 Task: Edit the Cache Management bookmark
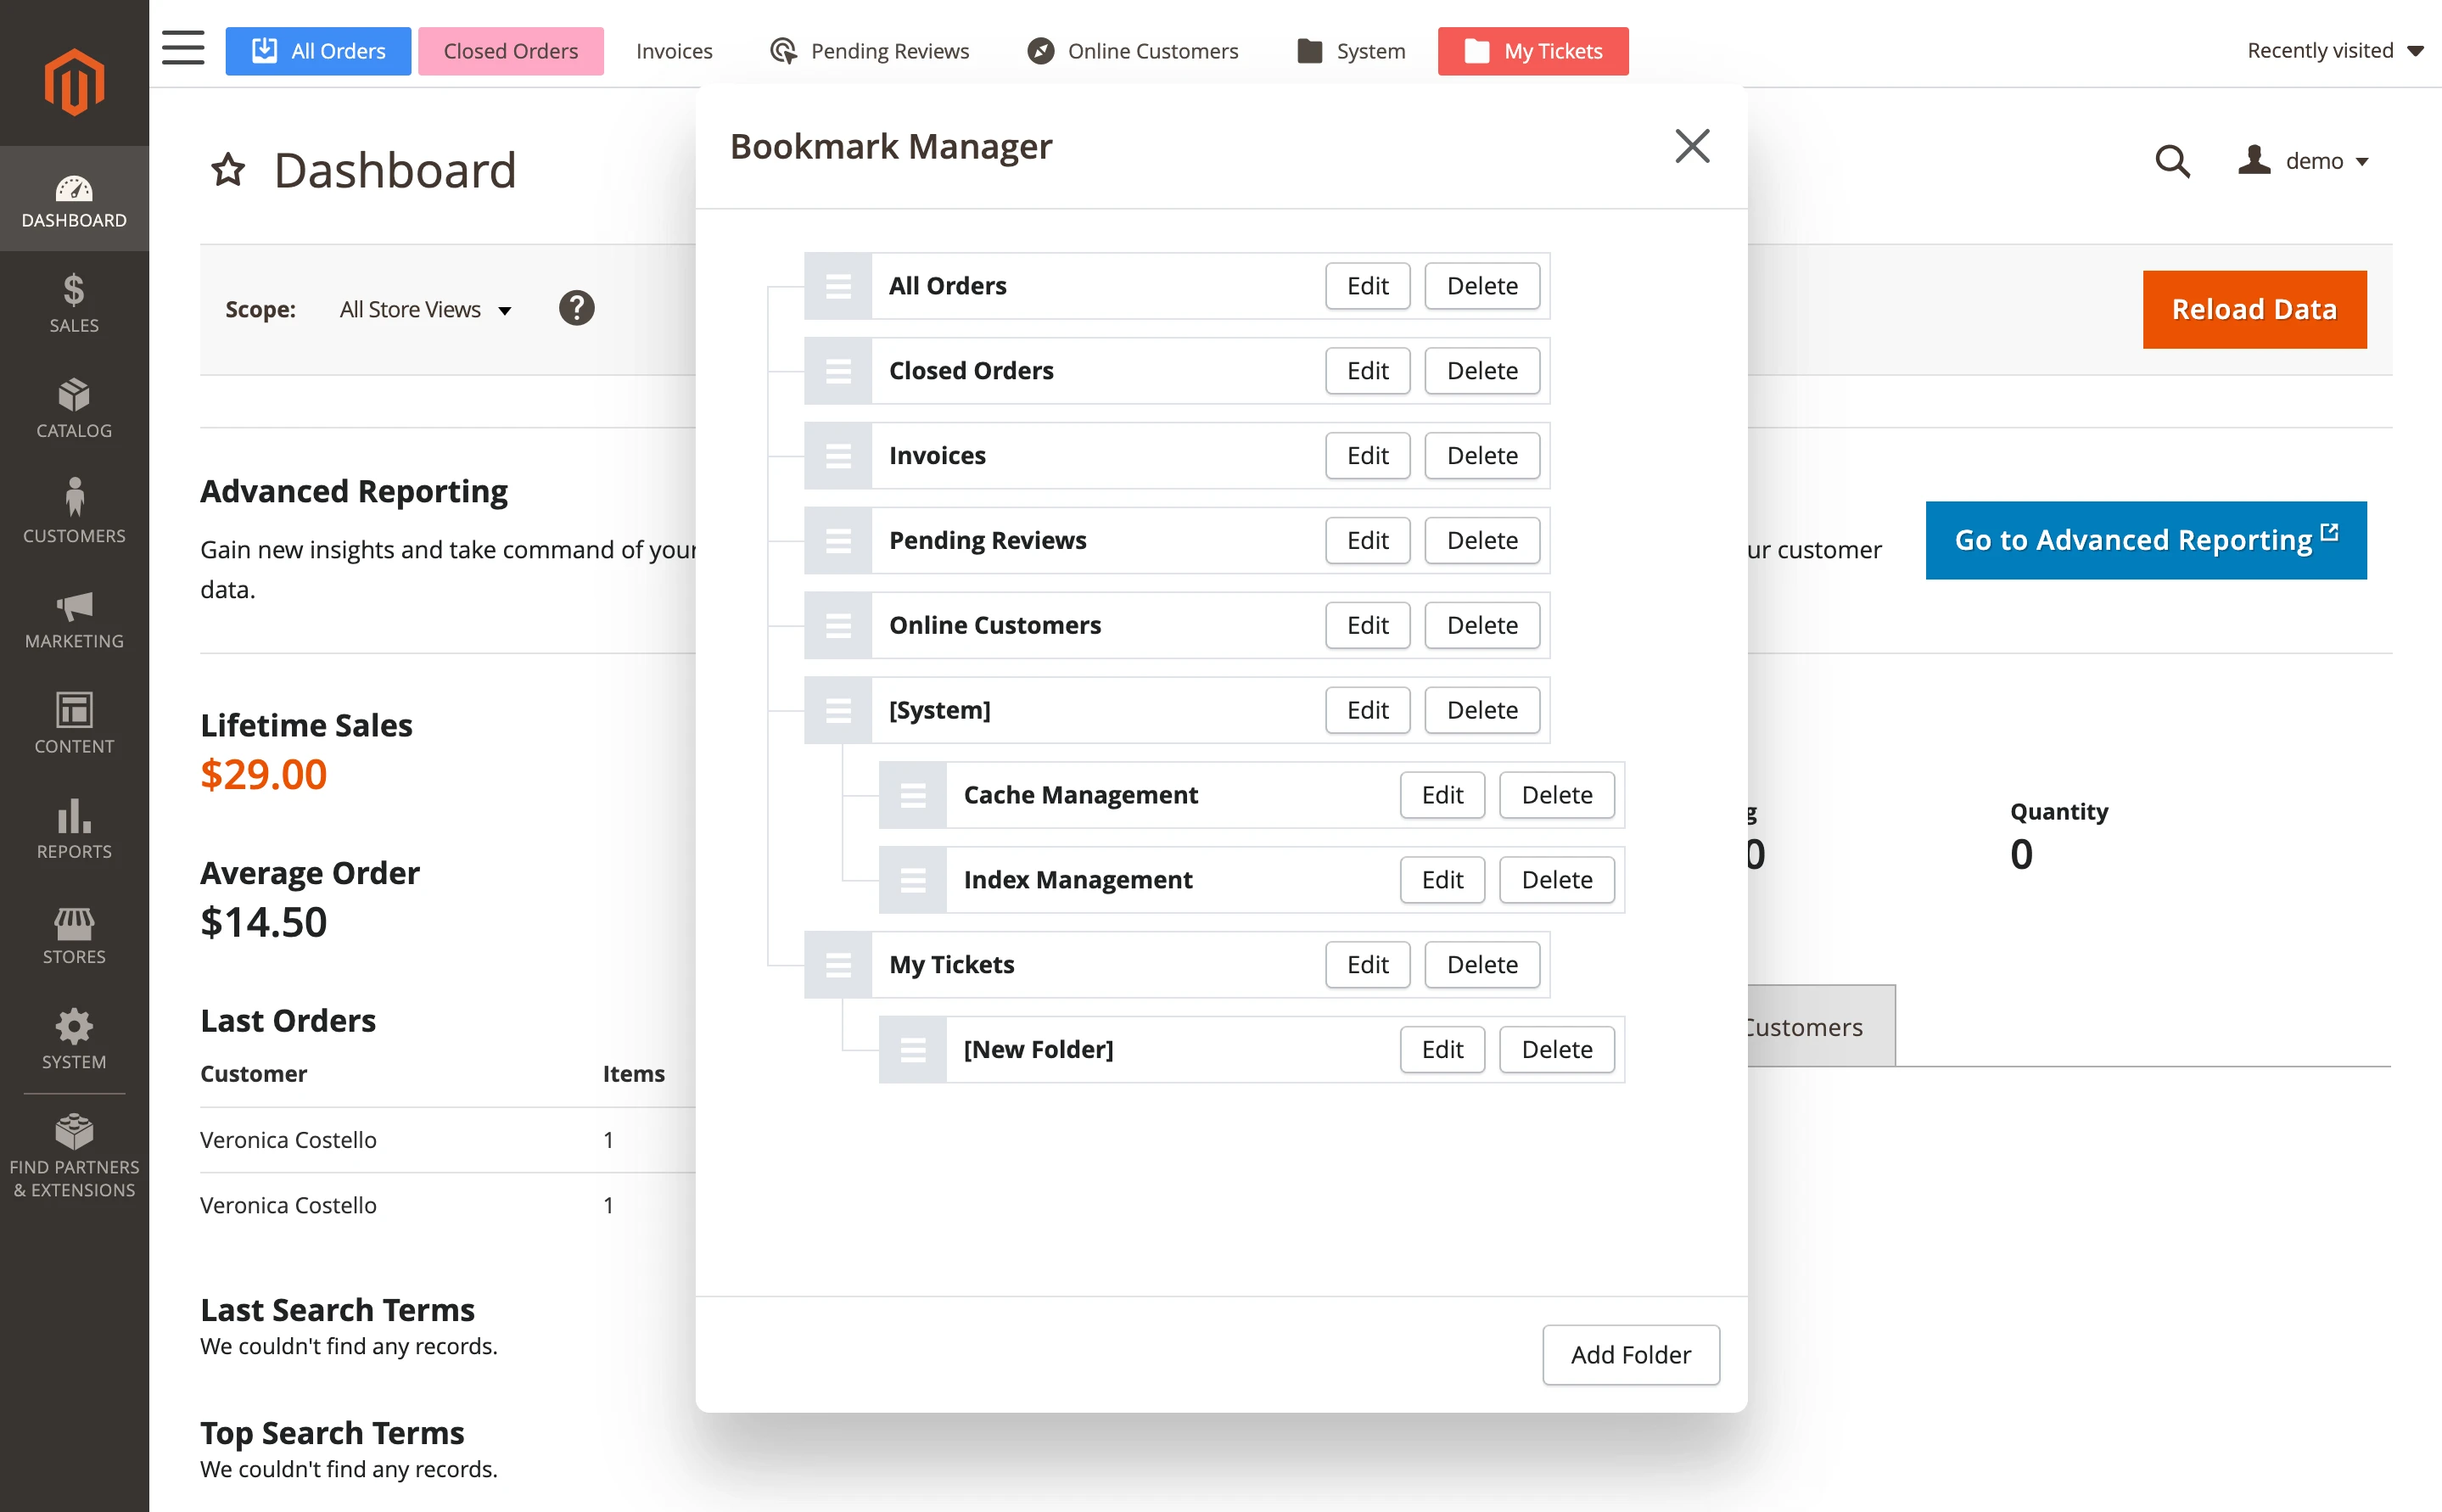pyautogui.click(x=1441, y=795)
